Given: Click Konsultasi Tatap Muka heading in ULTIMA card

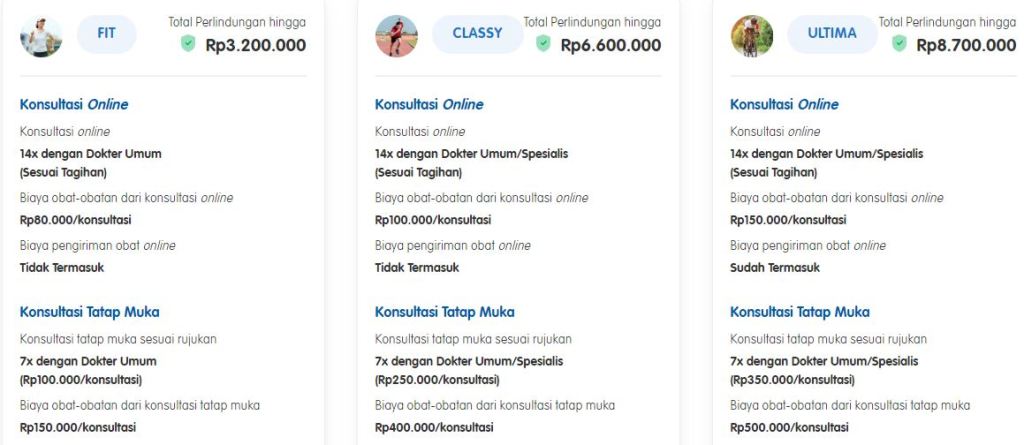Looking at the screenshot, I should click(799, 312).
